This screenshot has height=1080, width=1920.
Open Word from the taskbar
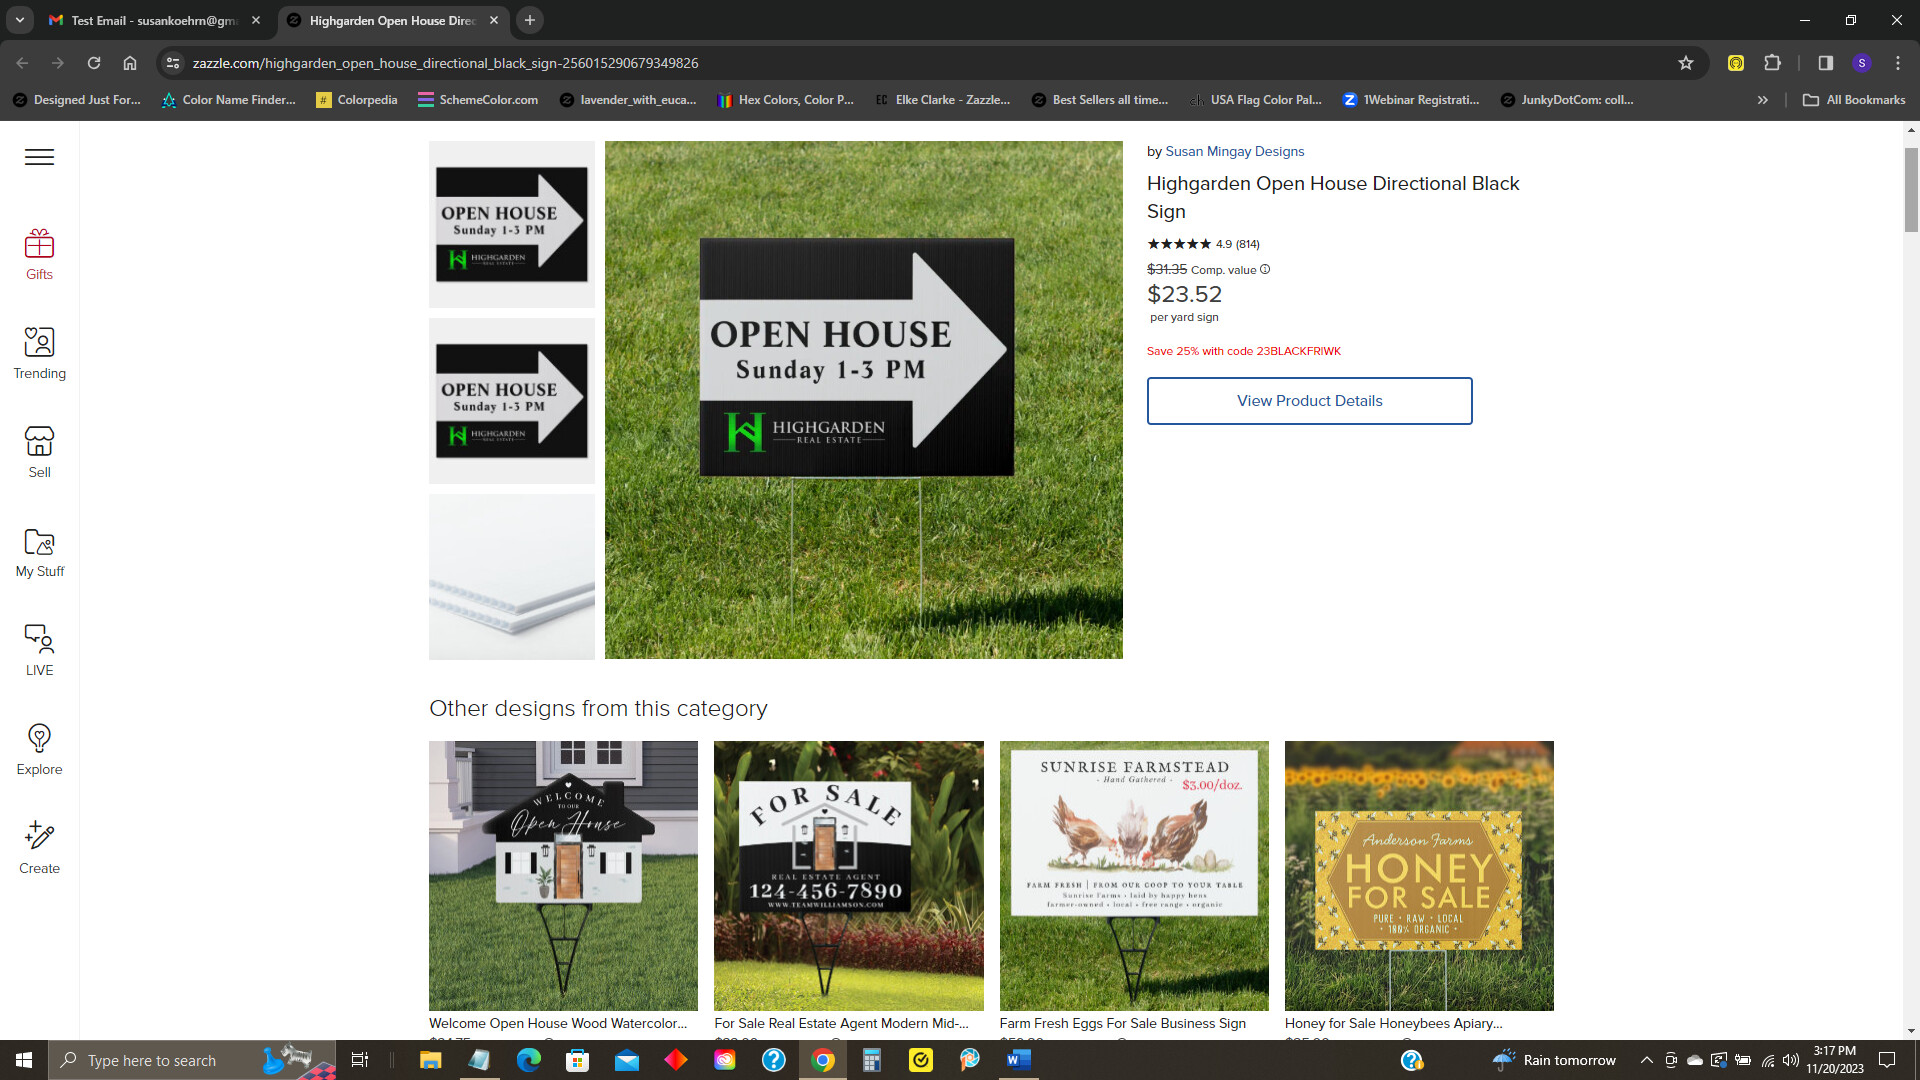pos(1018,1060)
